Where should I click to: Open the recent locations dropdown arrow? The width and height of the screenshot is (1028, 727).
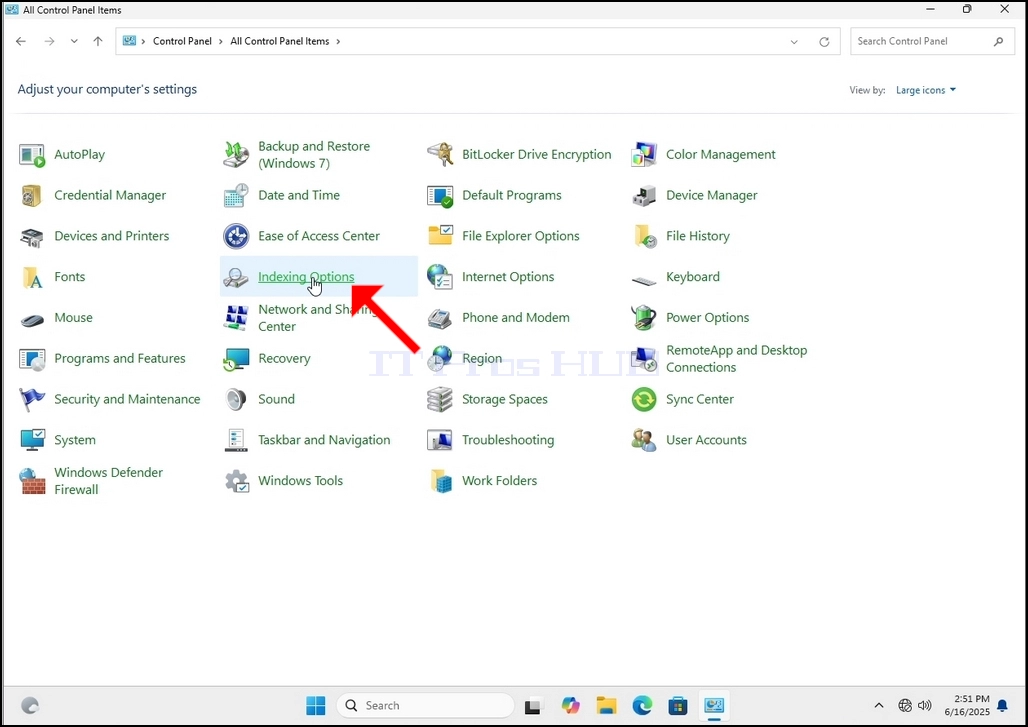click(x=74, y=41)
